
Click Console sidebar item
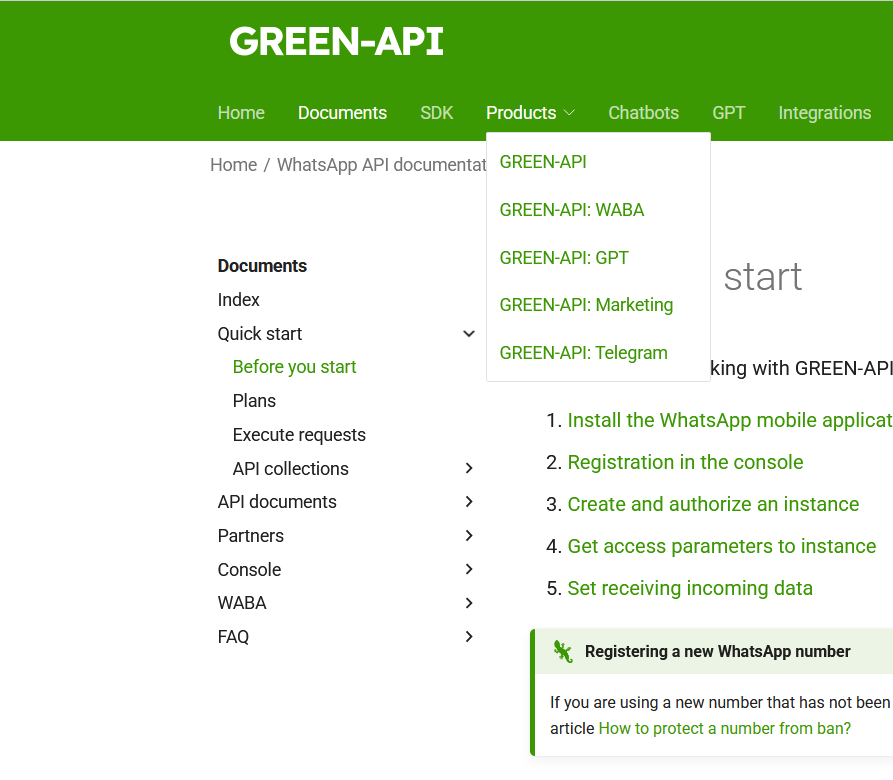click(249, 569)
